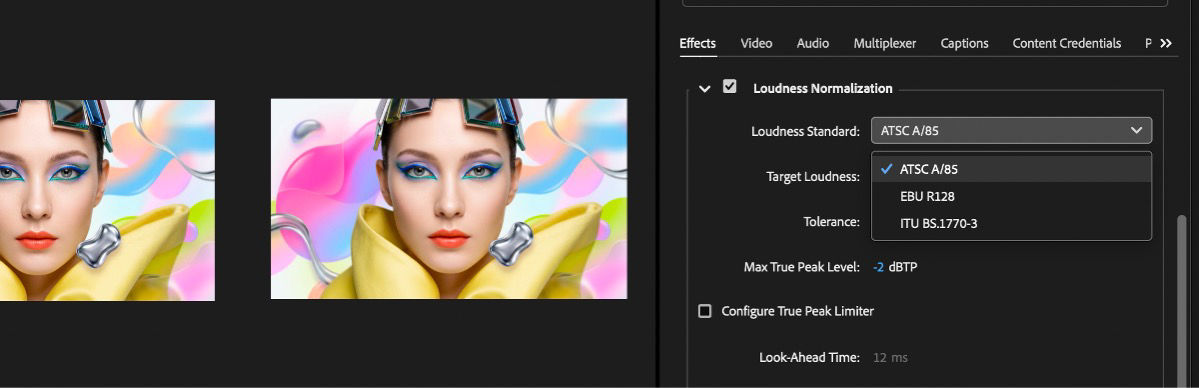This screenshot has width=1199, height=388.
Task: Show more tabs with the double-chevron icon
Action: (1166, 44)
